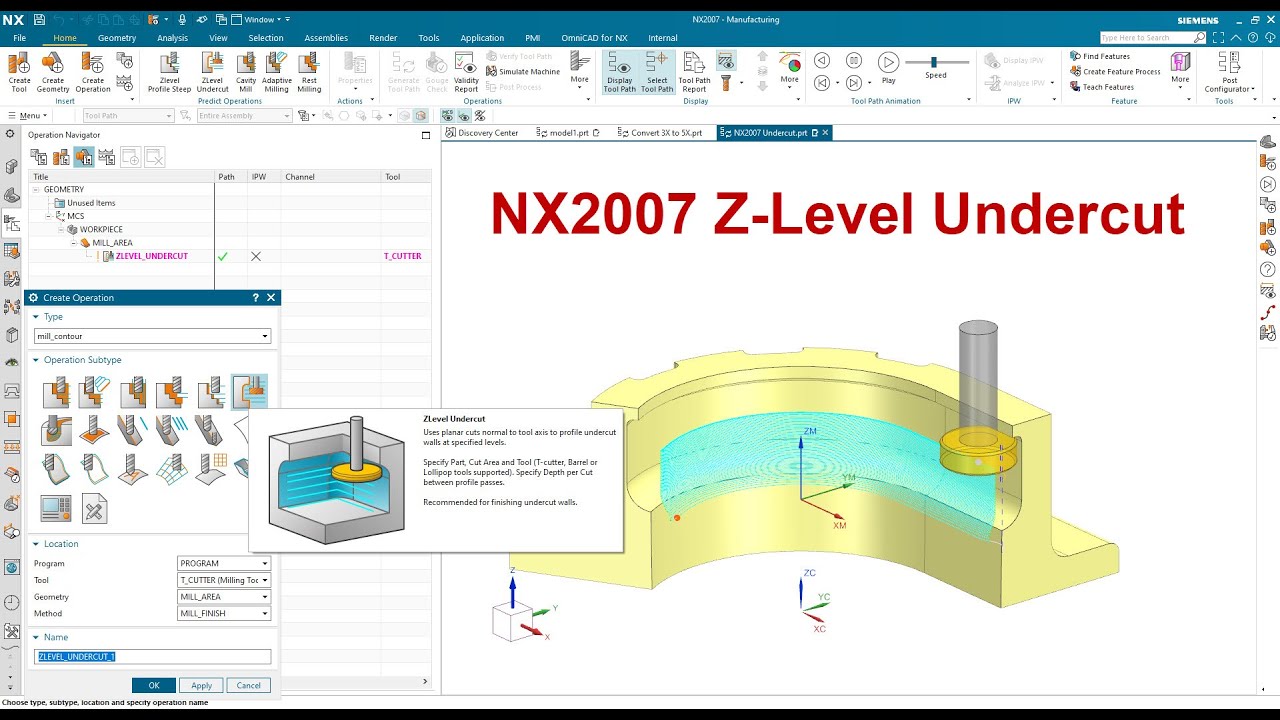The height and width of the screenshot is (720, 1280).
Task: Click Simulate Machine
Action: click(x=523, y=72)
